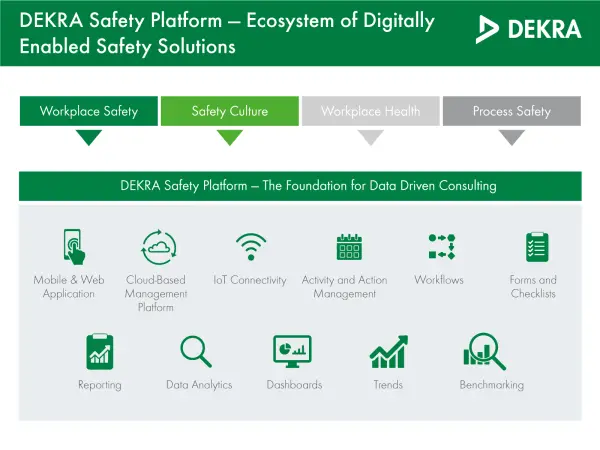This screenshot has width=600, height=450.
Task: Open the Workplace Health tab
Action: tap(370, 111)
